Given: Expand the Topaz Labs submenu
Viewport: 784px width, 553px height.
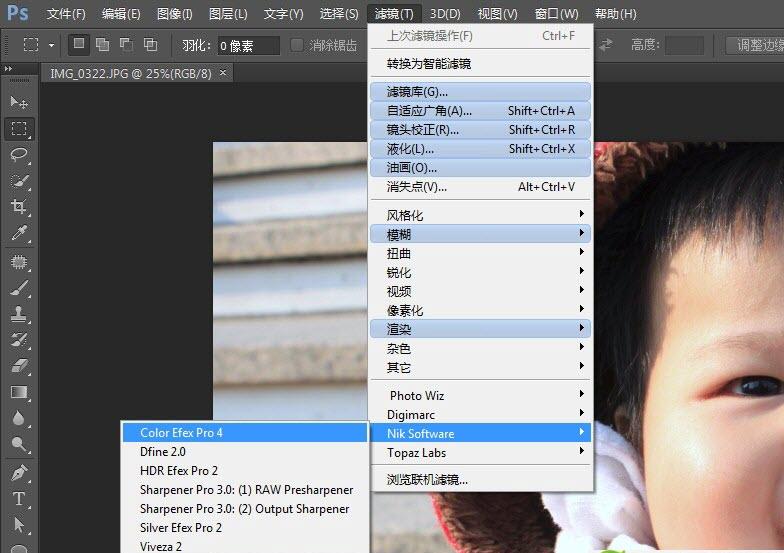Looking at the screenshot, I should (x=480, y=452).
